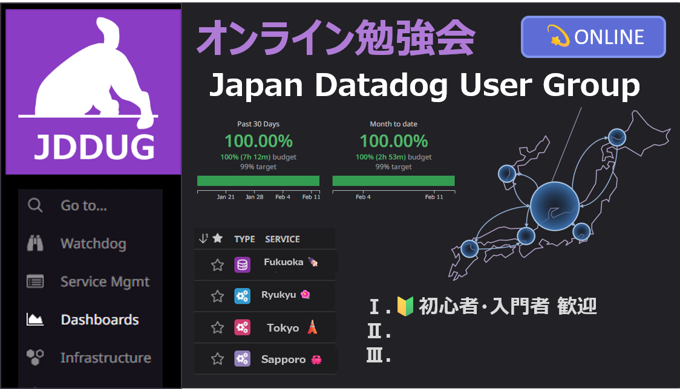This screenshot has height=389, width=680.
Task: Click the flower emoji next to Ryukyu
Action: coord(305,294)
